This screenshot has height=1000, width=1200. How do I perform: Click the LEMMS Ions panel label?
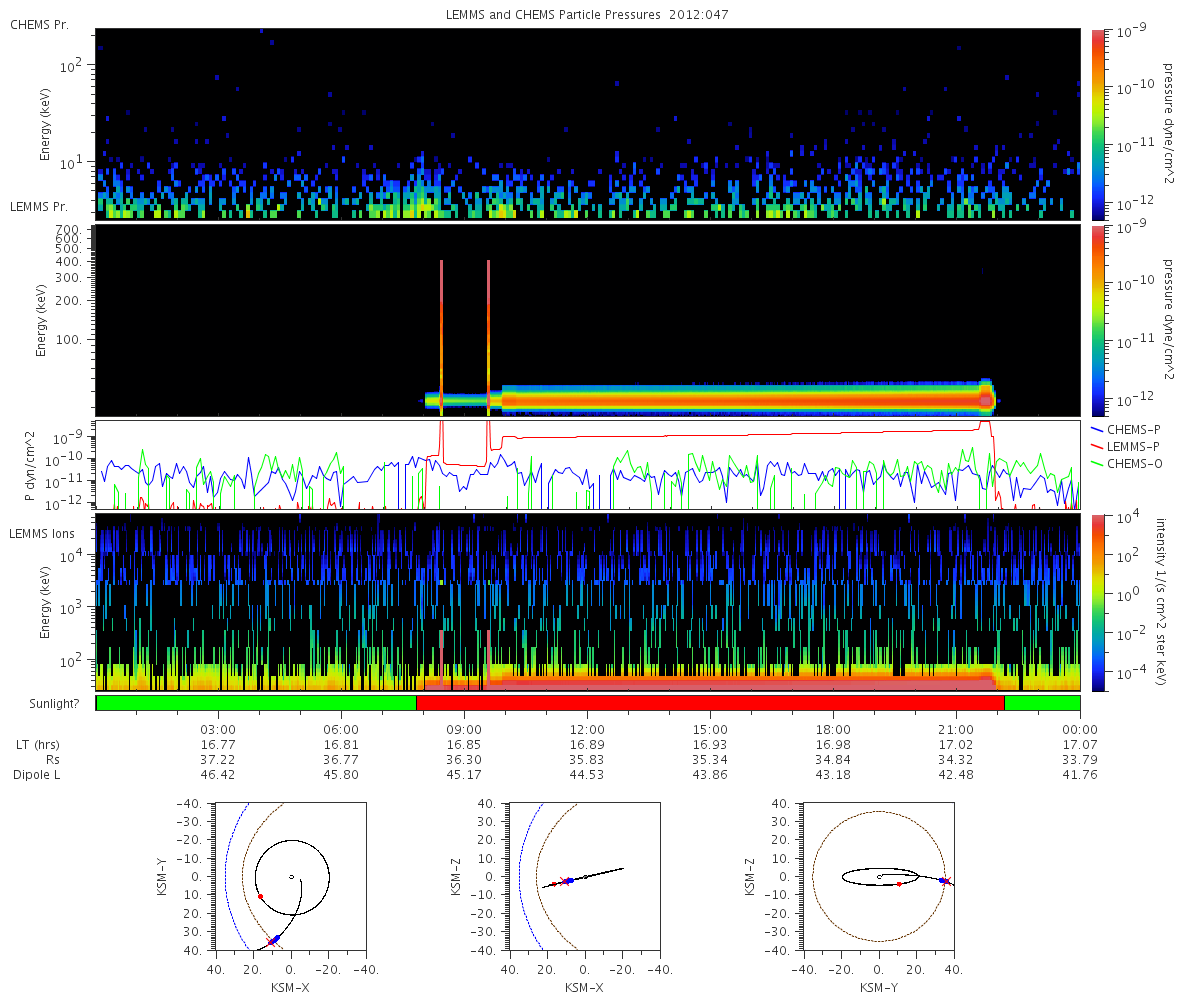click(x=40, y=535)
